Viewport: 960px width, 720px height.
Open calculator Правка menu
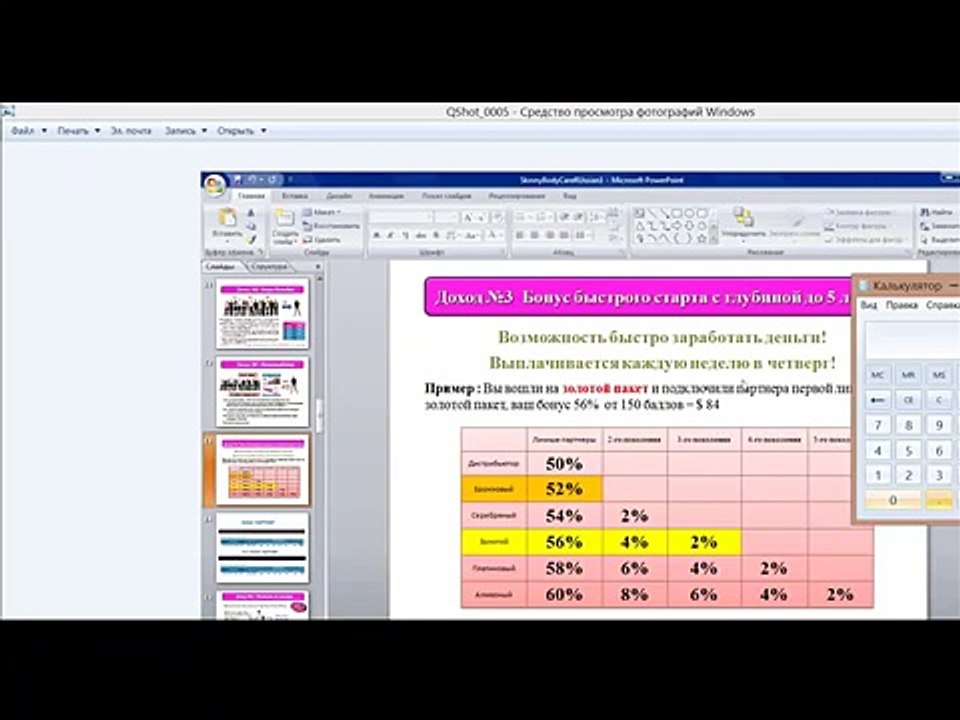(902, 305)
